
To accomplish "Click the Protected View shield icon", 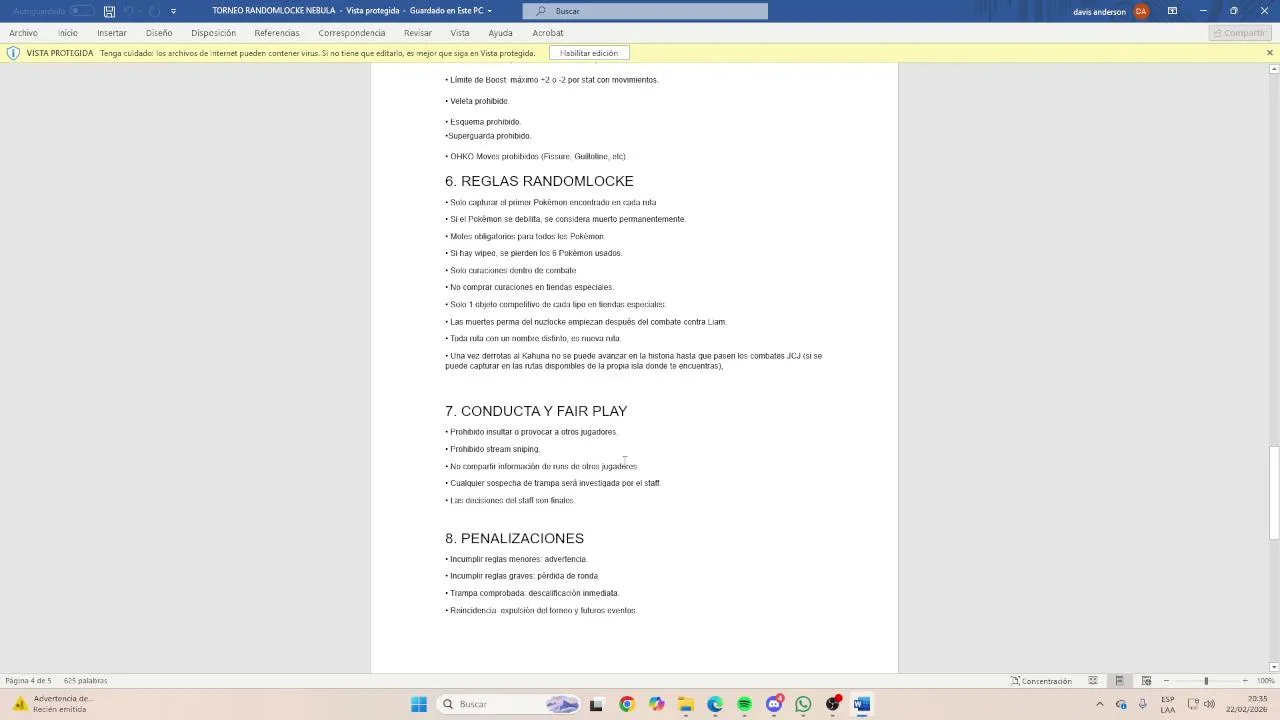I will (13, 53).
